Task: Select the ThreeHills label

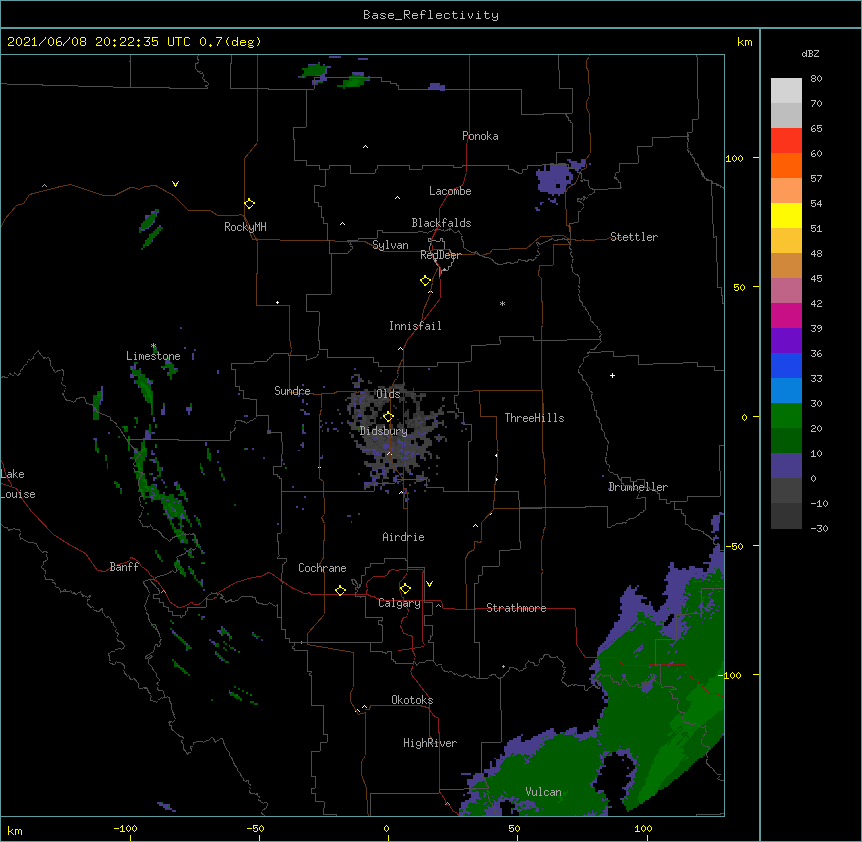Action: point(534,418)
